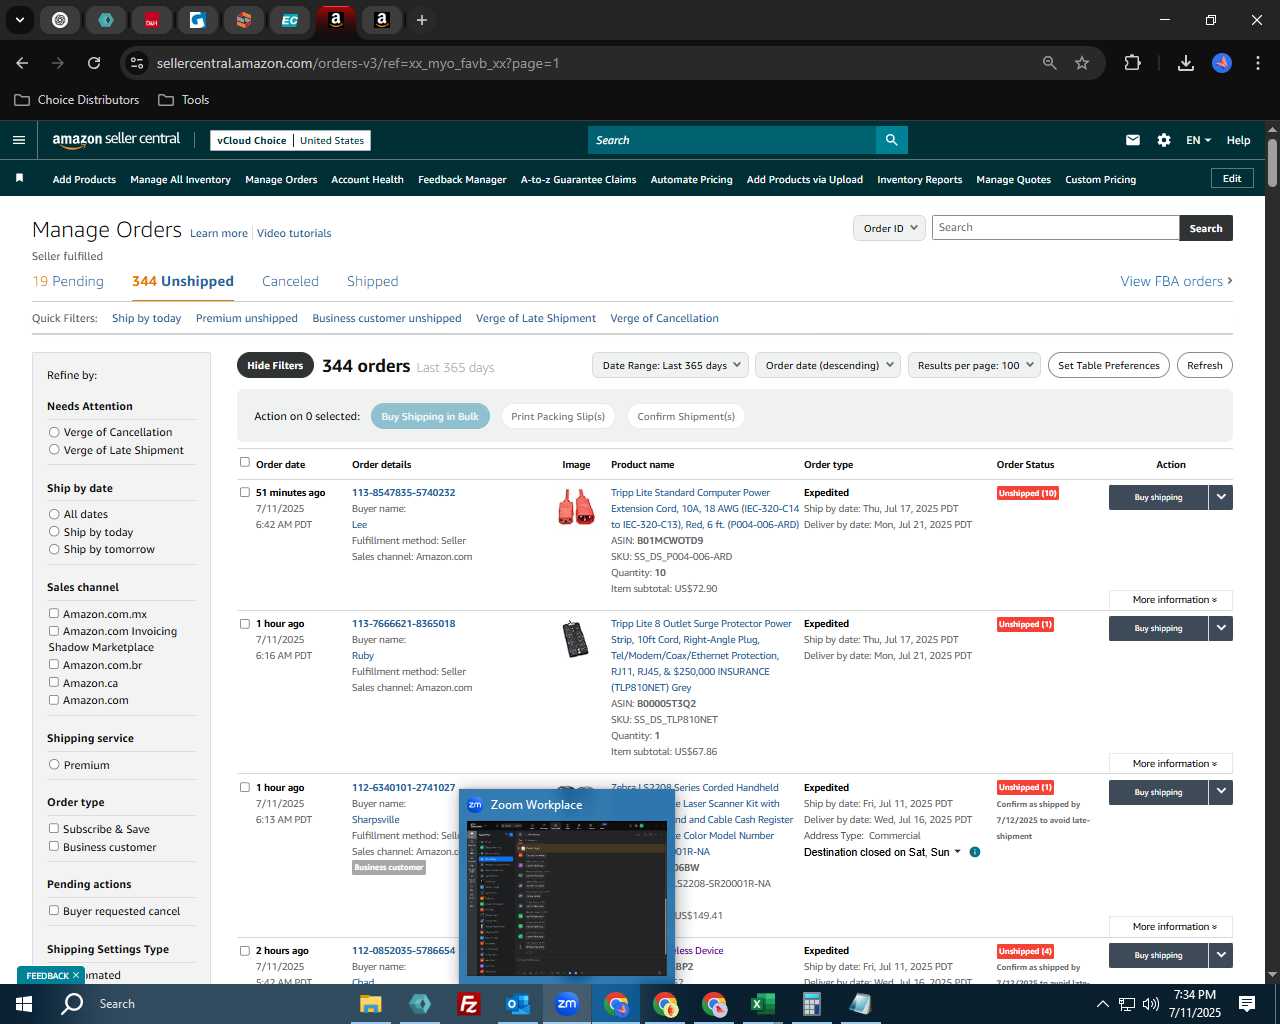Viewport: 1280px width, 1024px height.
Task: Click the Hide Filters button
Action: (275, 365)
